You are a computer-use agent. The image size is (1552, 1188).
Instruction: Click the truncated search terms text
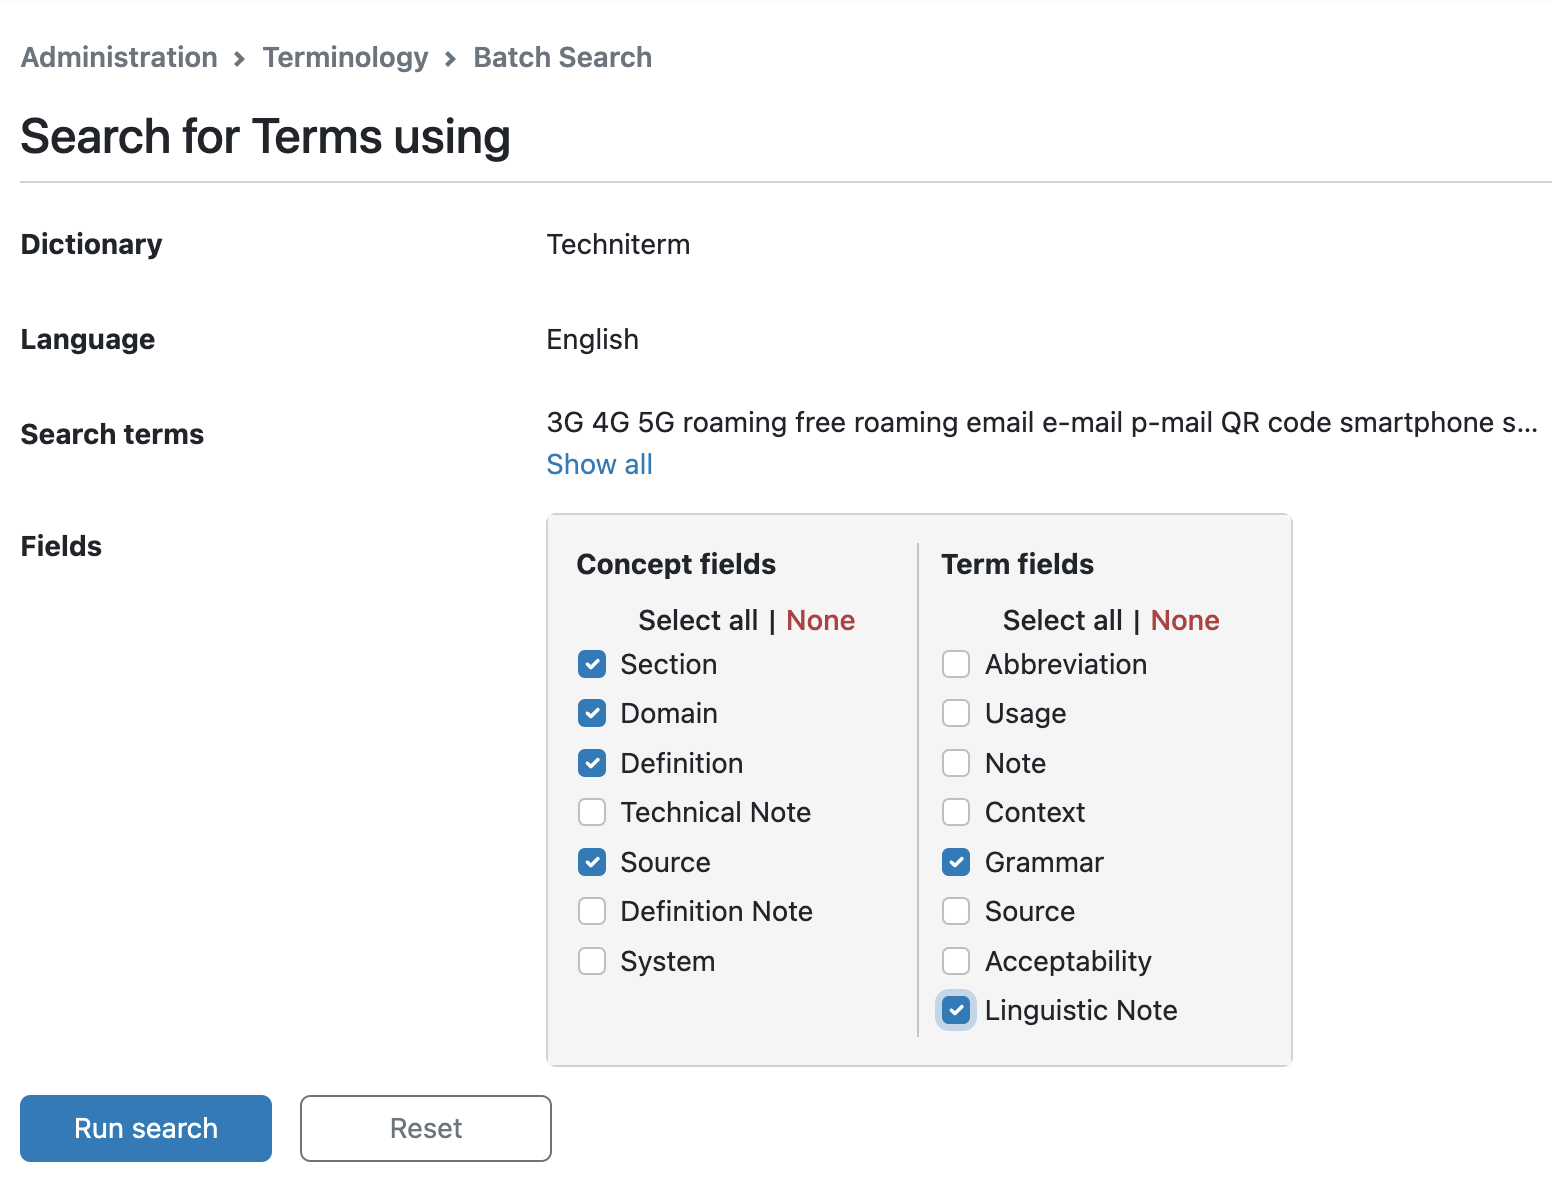(x=1042, y=422)
